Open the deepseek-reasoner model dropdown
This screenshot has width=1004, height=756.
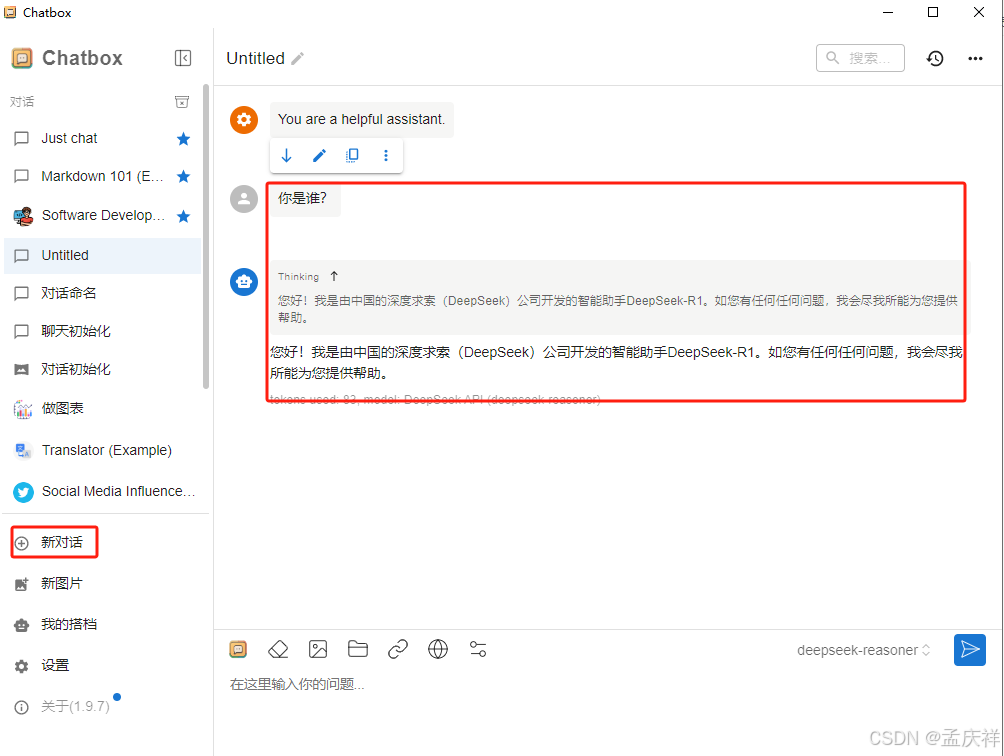[863, 650]
